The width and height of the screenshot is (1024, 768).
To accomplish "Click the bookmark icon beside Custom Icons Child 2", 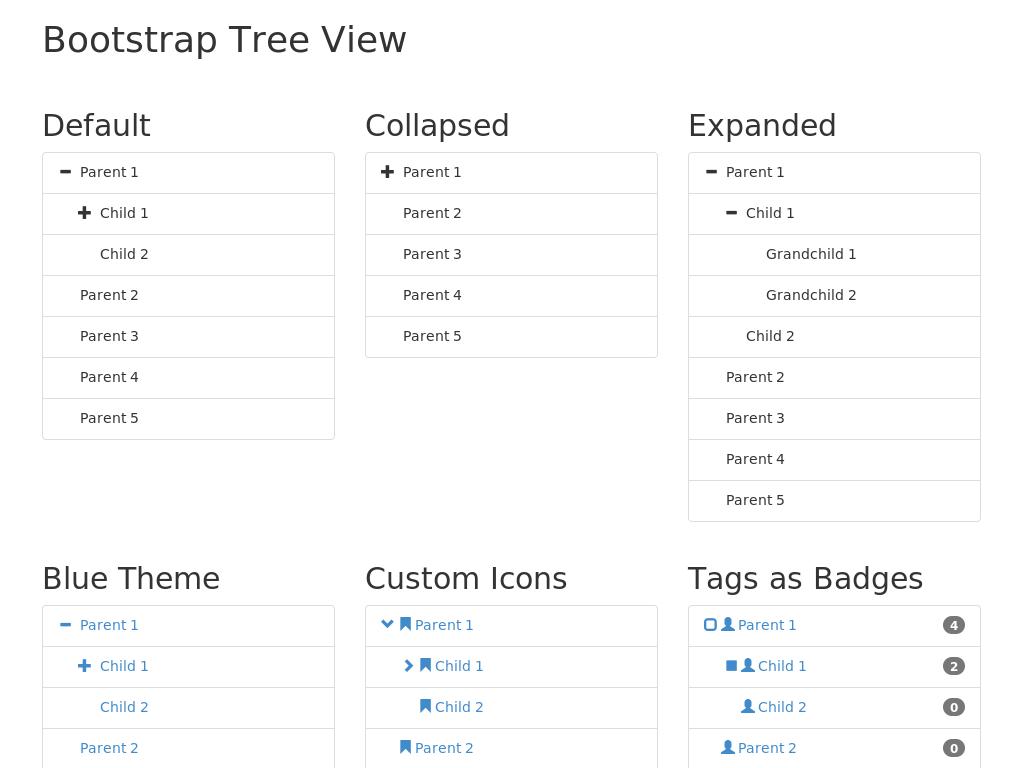I will point(425,706).
